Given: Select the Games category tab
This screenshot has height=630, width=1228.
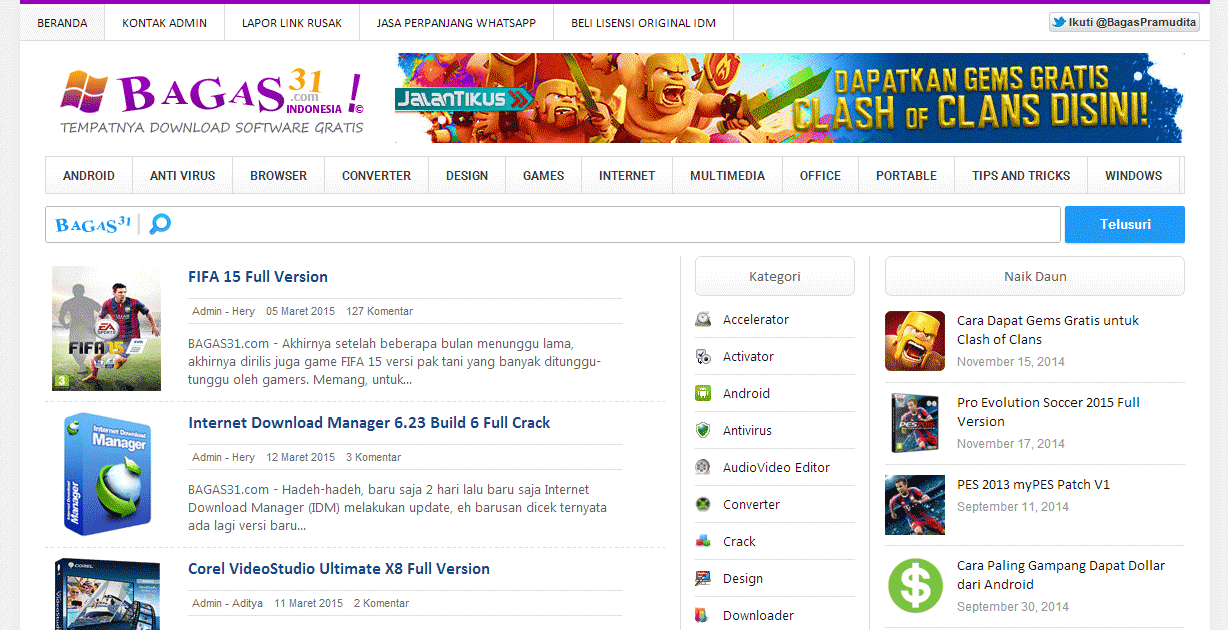Looking at the screenshot, I should (x=544, y=175).
